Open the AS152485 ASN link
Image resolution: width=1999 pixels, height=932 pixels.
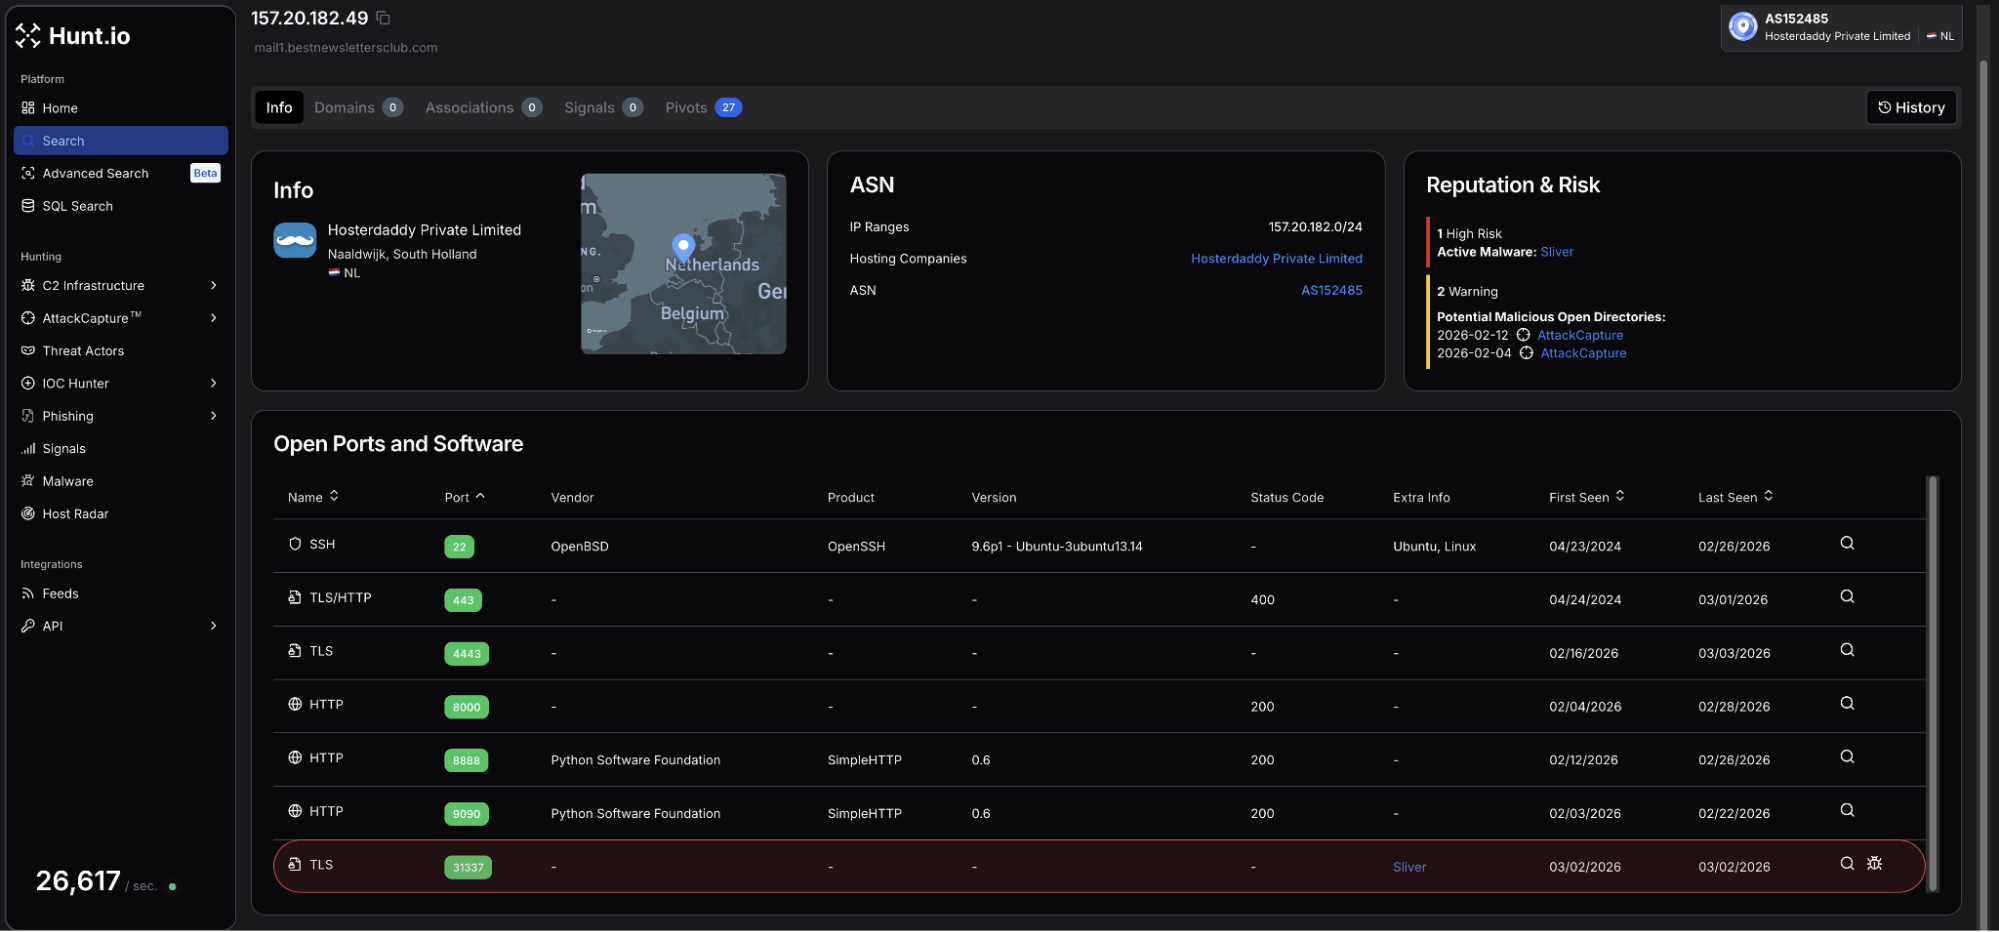coord(1331,290)
